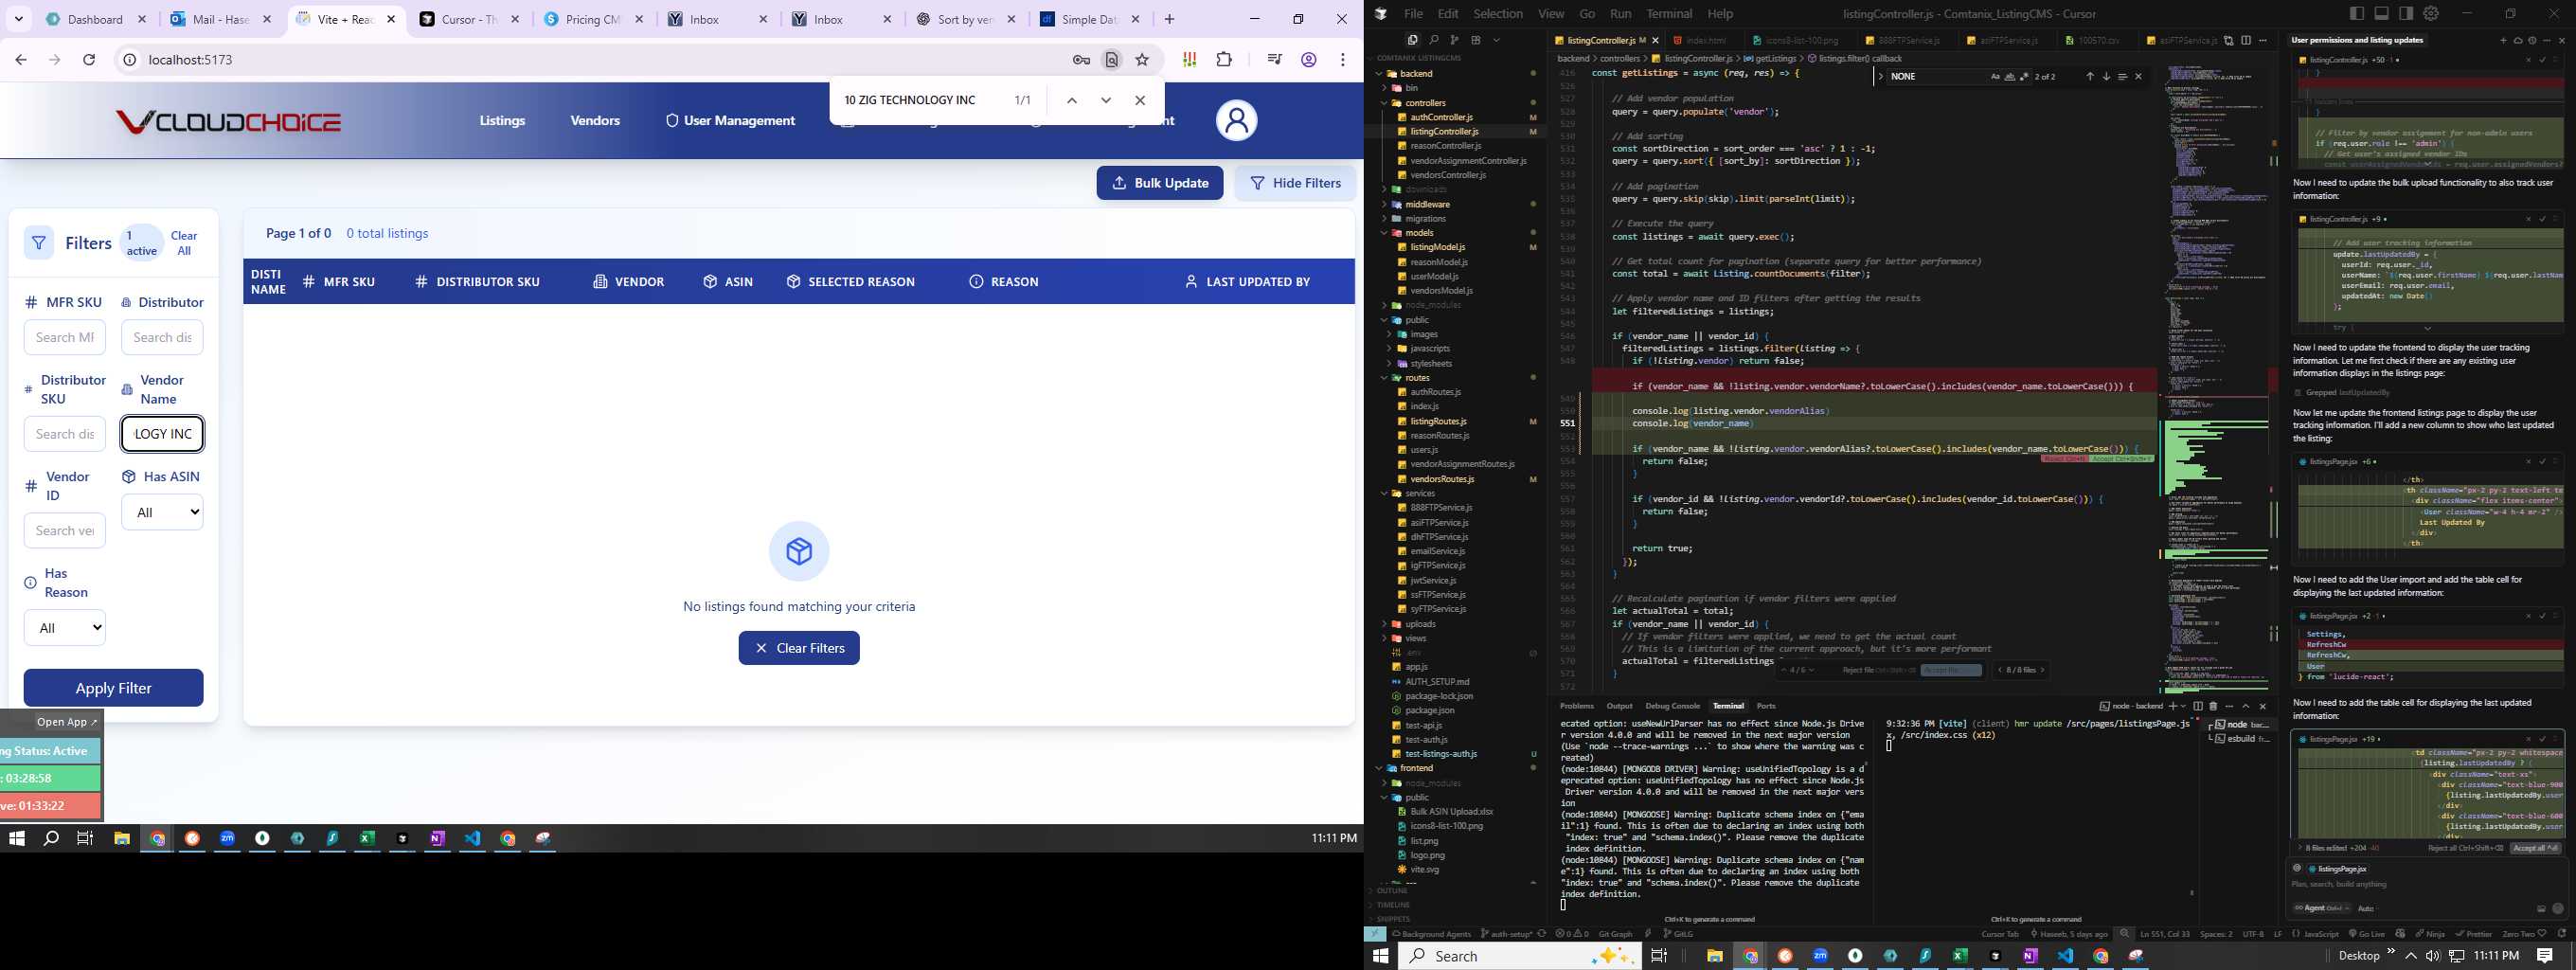2576x970 pixels.
Task: Switch to Debug Console tab
Action: pos(1672,706)
